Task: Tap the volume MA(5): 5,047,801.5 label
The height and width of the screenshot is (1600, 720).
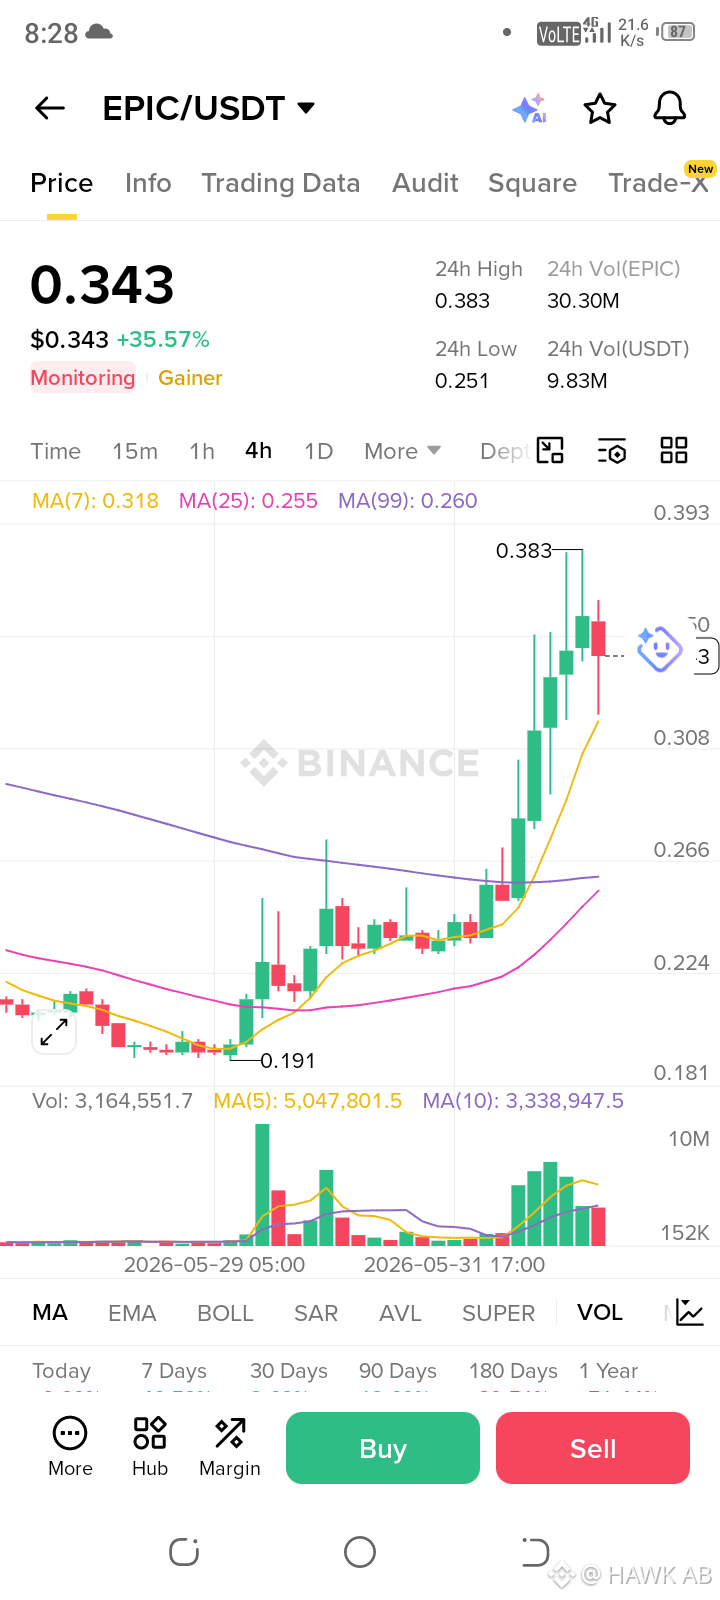Action: (308, 1101)
